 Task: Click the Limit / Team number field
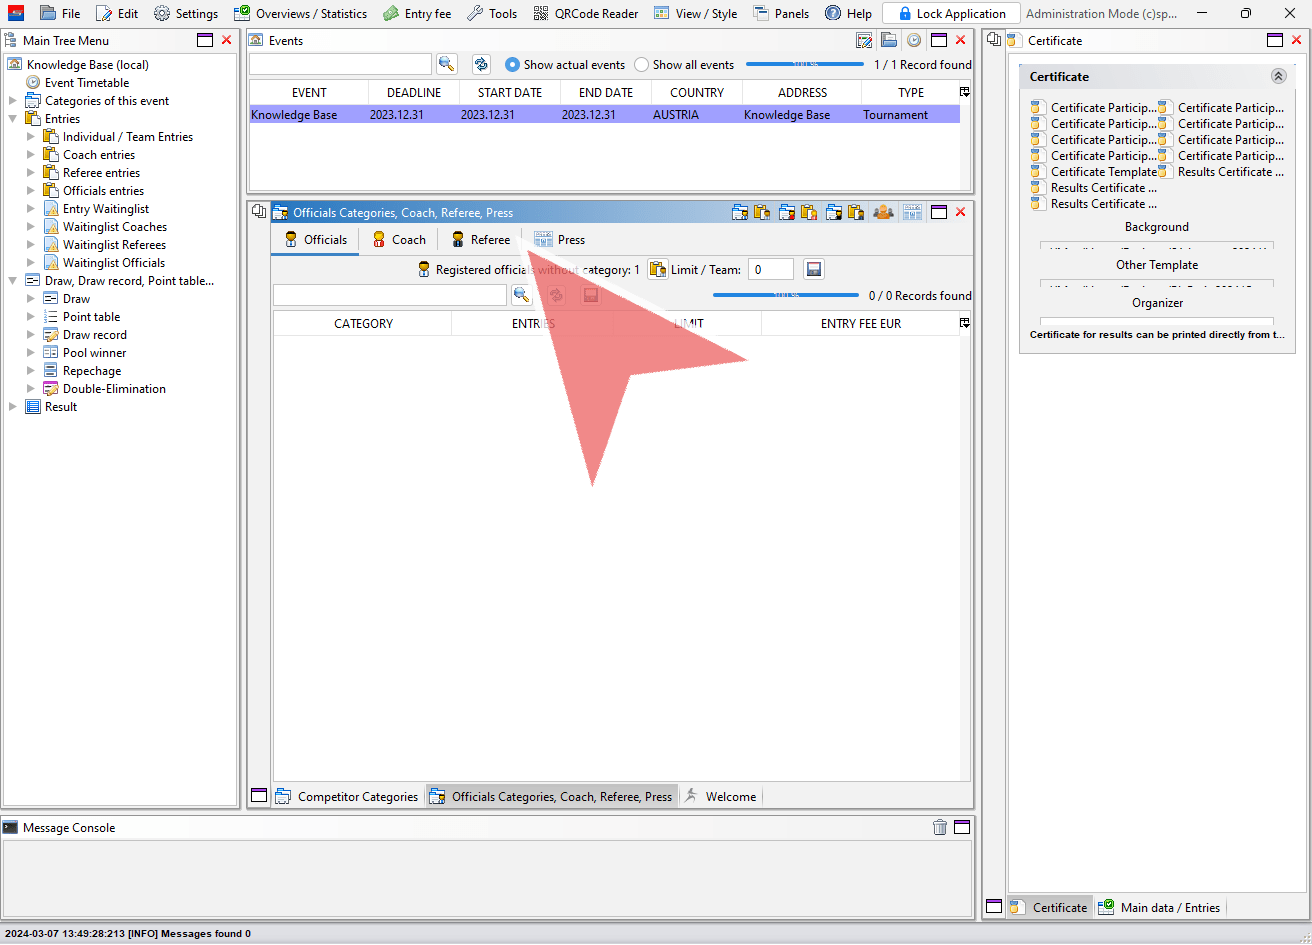(770, 269)
